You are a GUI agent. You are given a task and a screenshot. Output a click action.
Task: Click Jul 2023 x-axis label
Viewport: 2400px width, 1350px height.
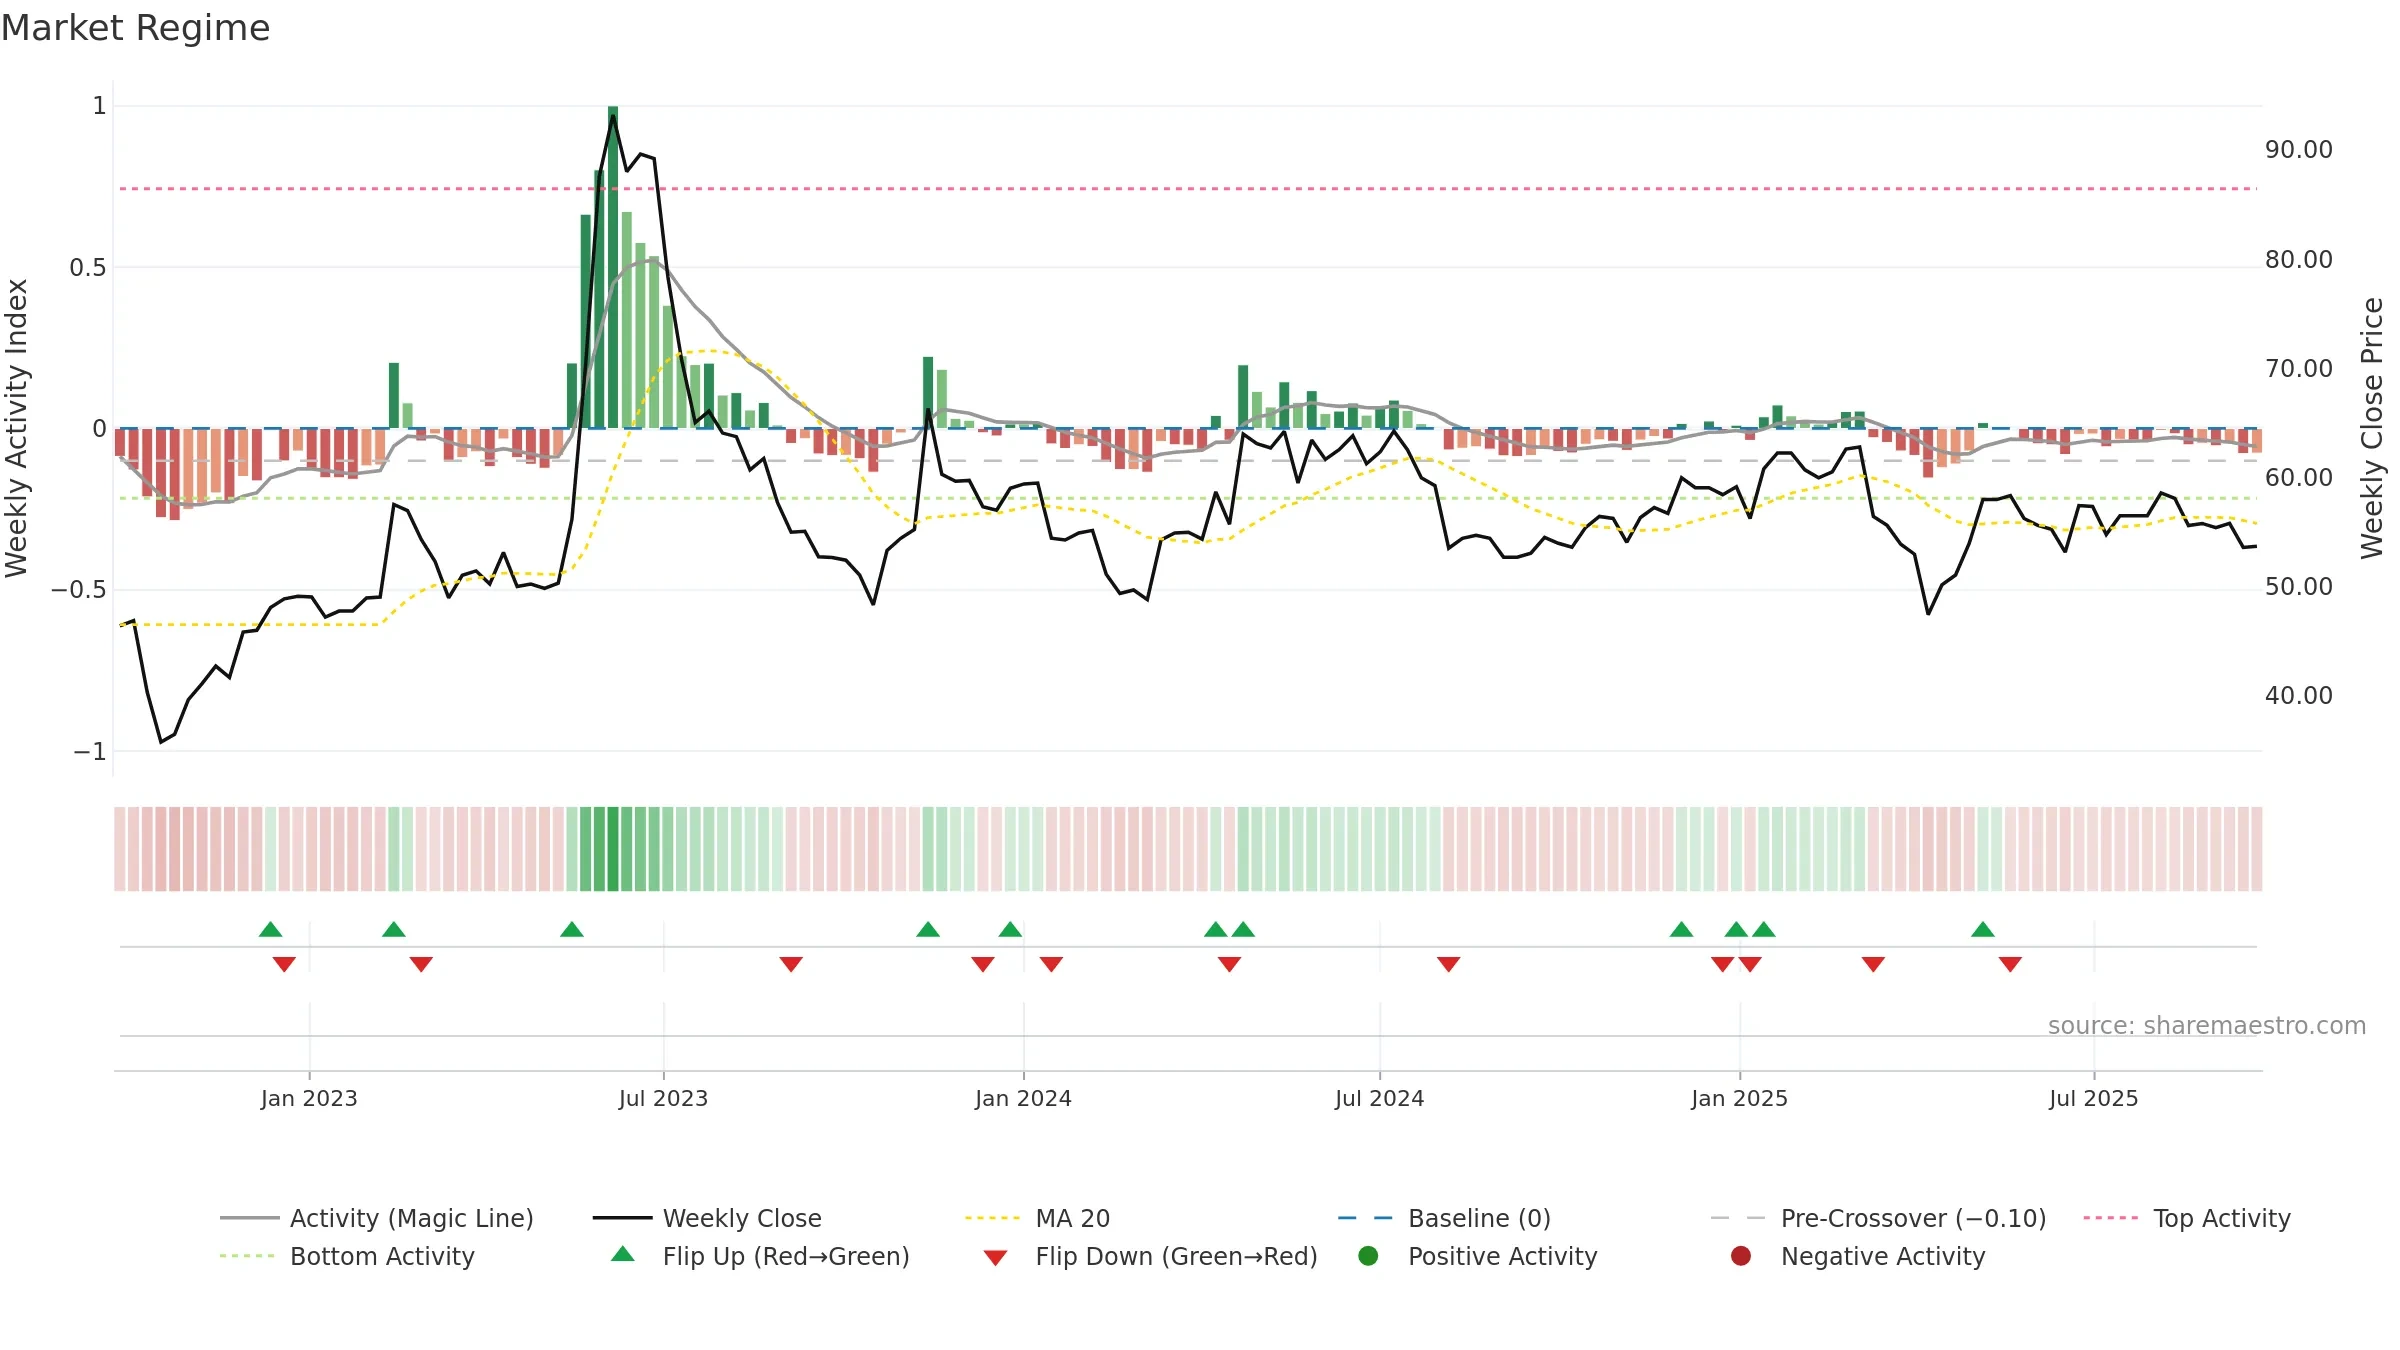(x=663, y=1098)
